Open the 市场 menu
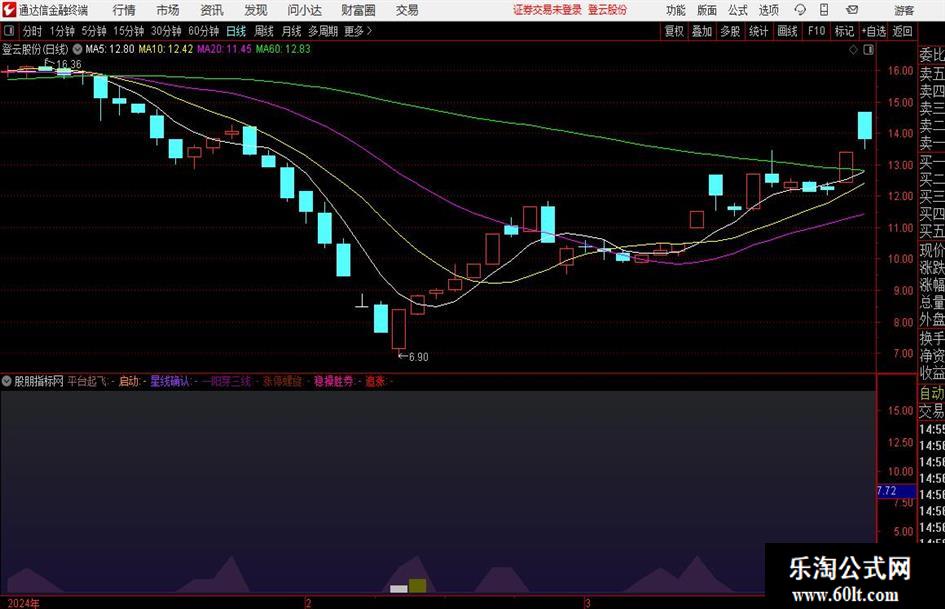This screenshot has width=945, height=609. [168, 10]
